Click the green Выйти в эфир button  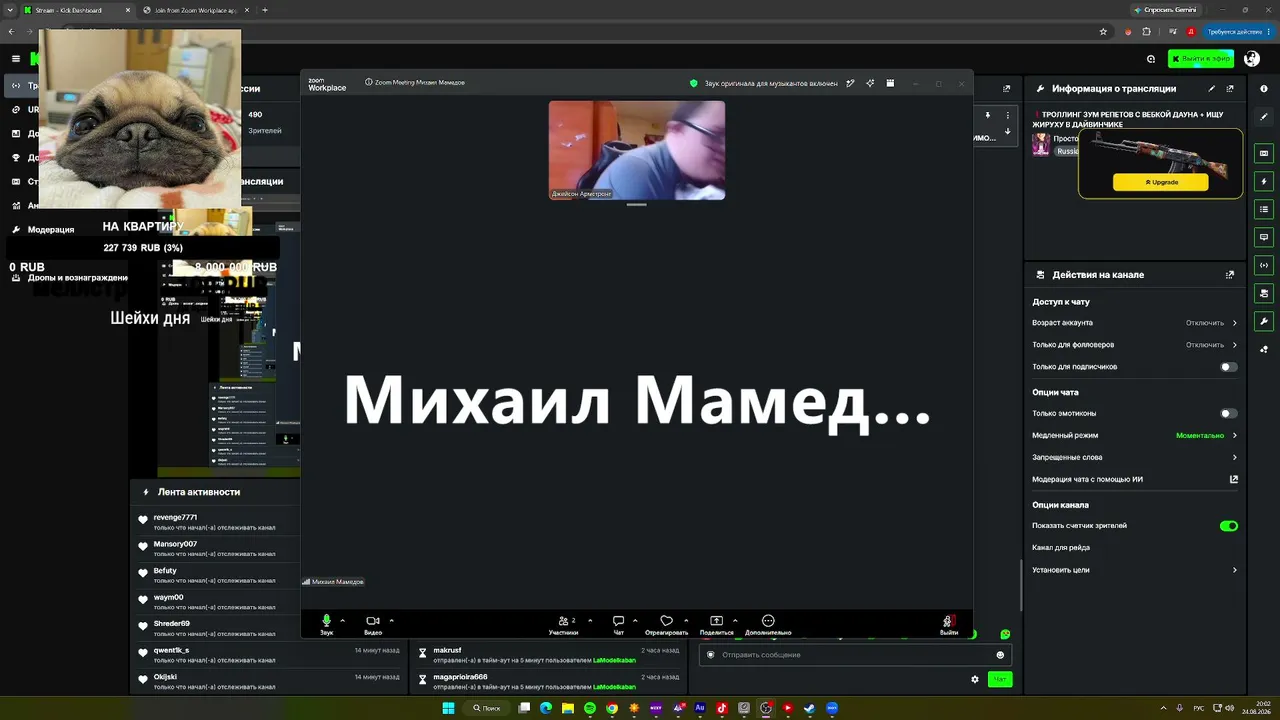click(x=1201, y=59)
